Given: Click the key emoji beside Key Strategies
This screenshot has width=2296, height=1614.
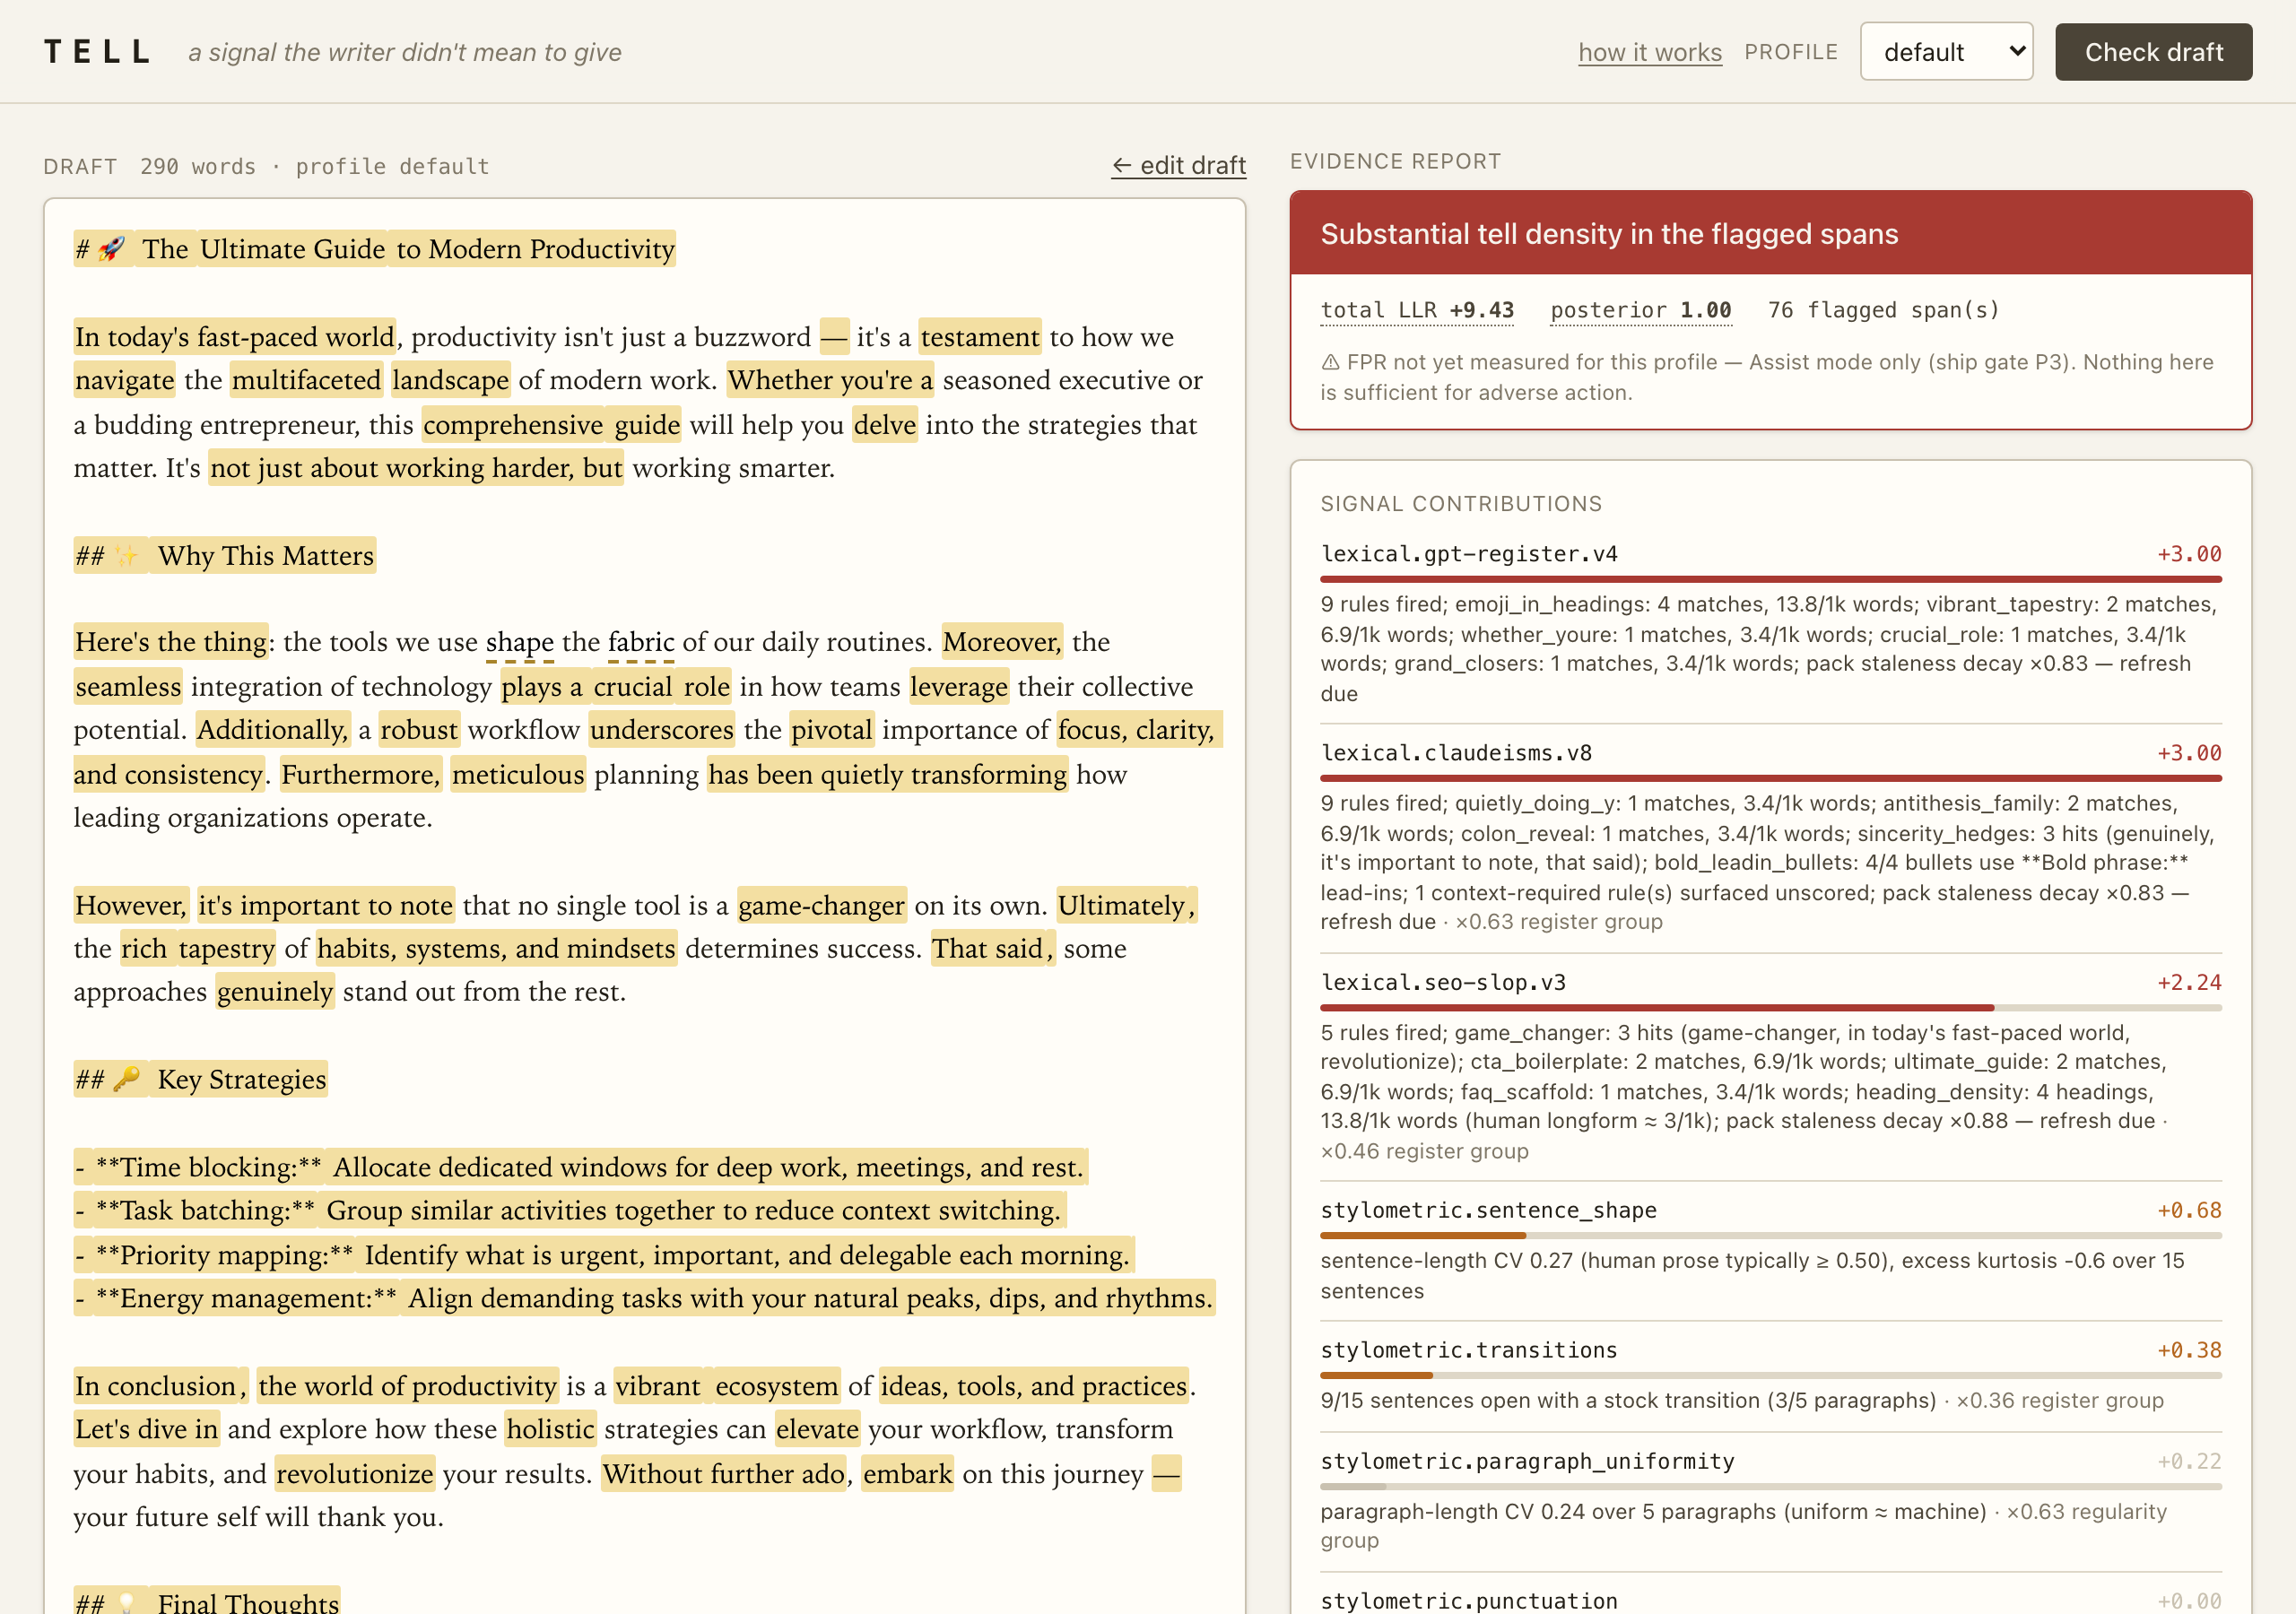Looking at the screenshot, I should click(127, 1079).
